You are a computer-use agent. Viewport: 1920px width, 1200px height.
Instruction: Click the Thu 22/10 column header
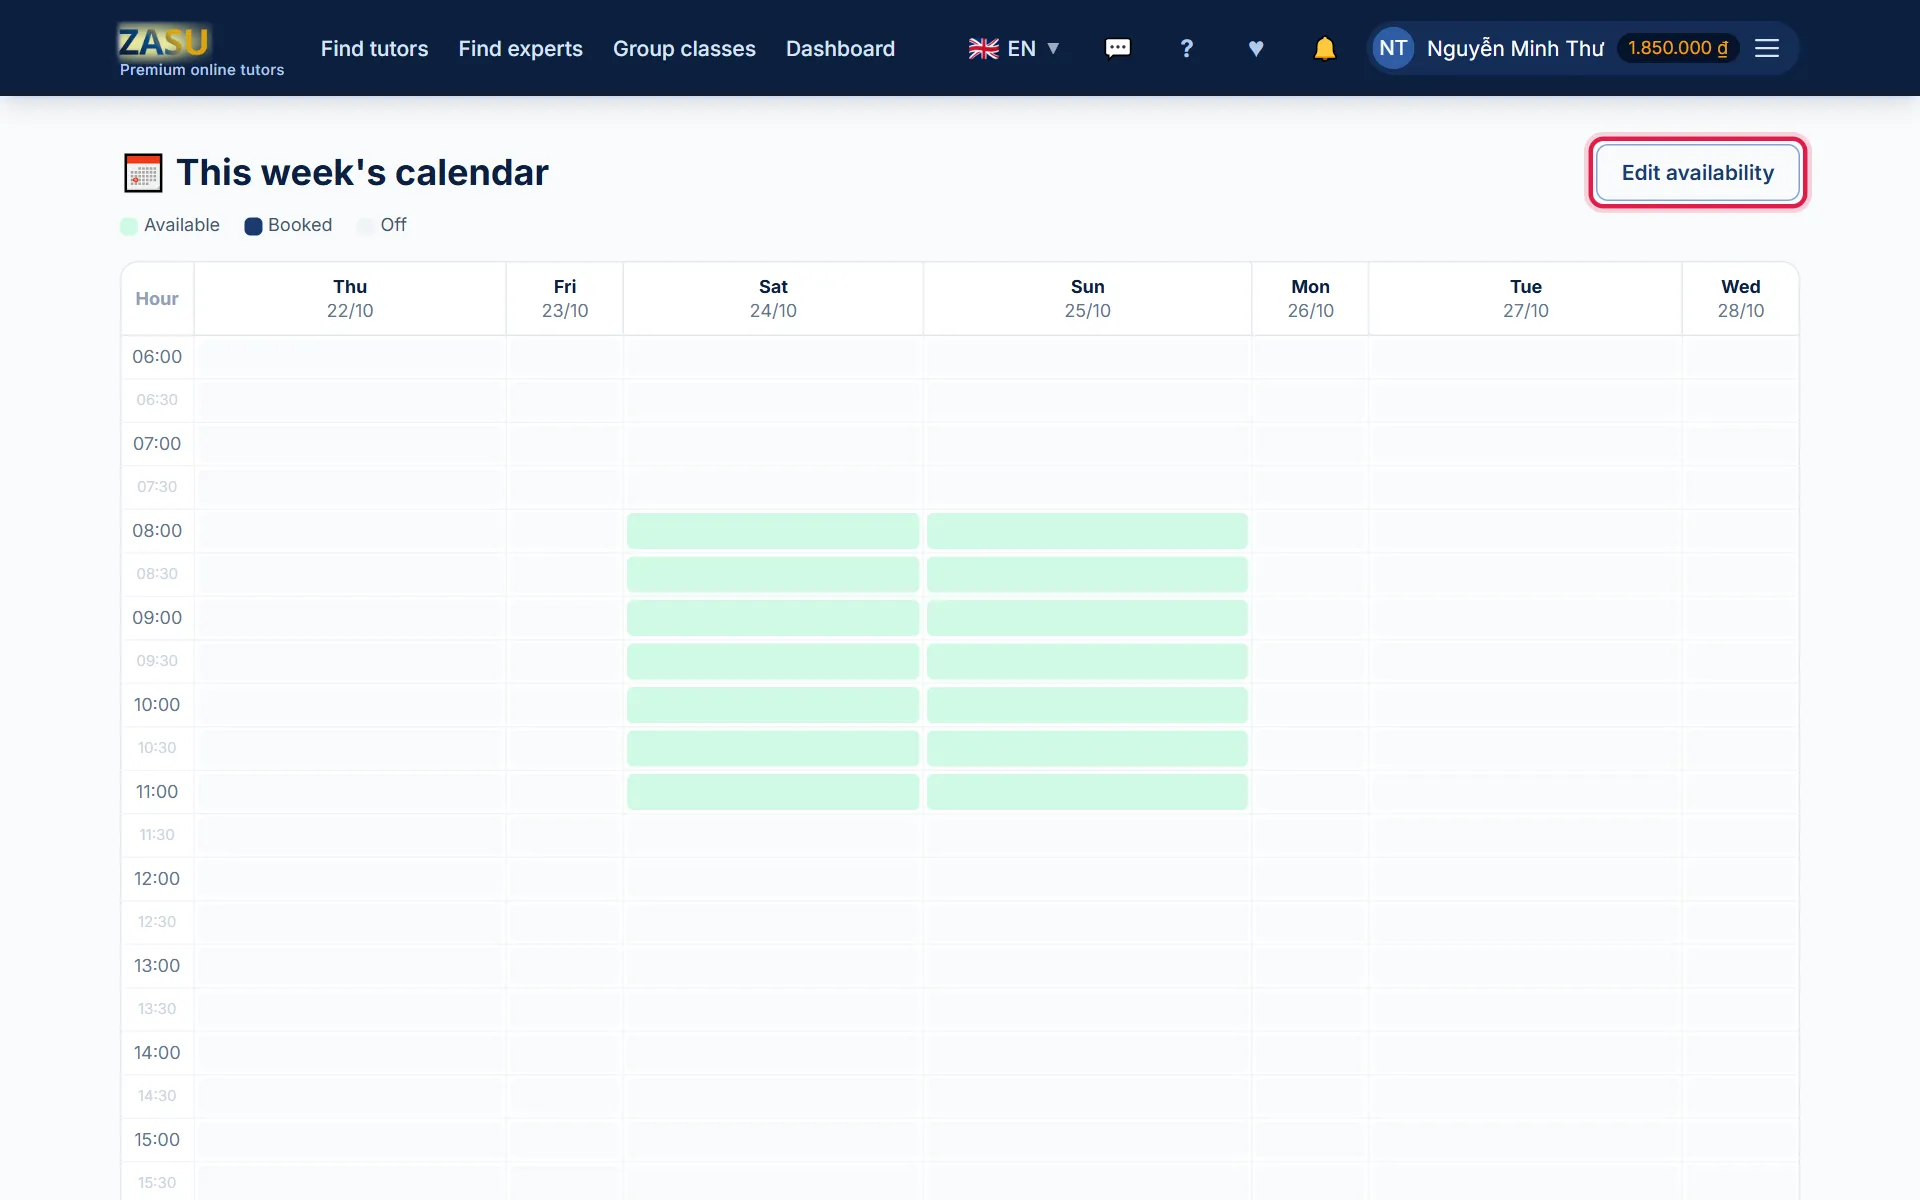(x=350, y=298)
